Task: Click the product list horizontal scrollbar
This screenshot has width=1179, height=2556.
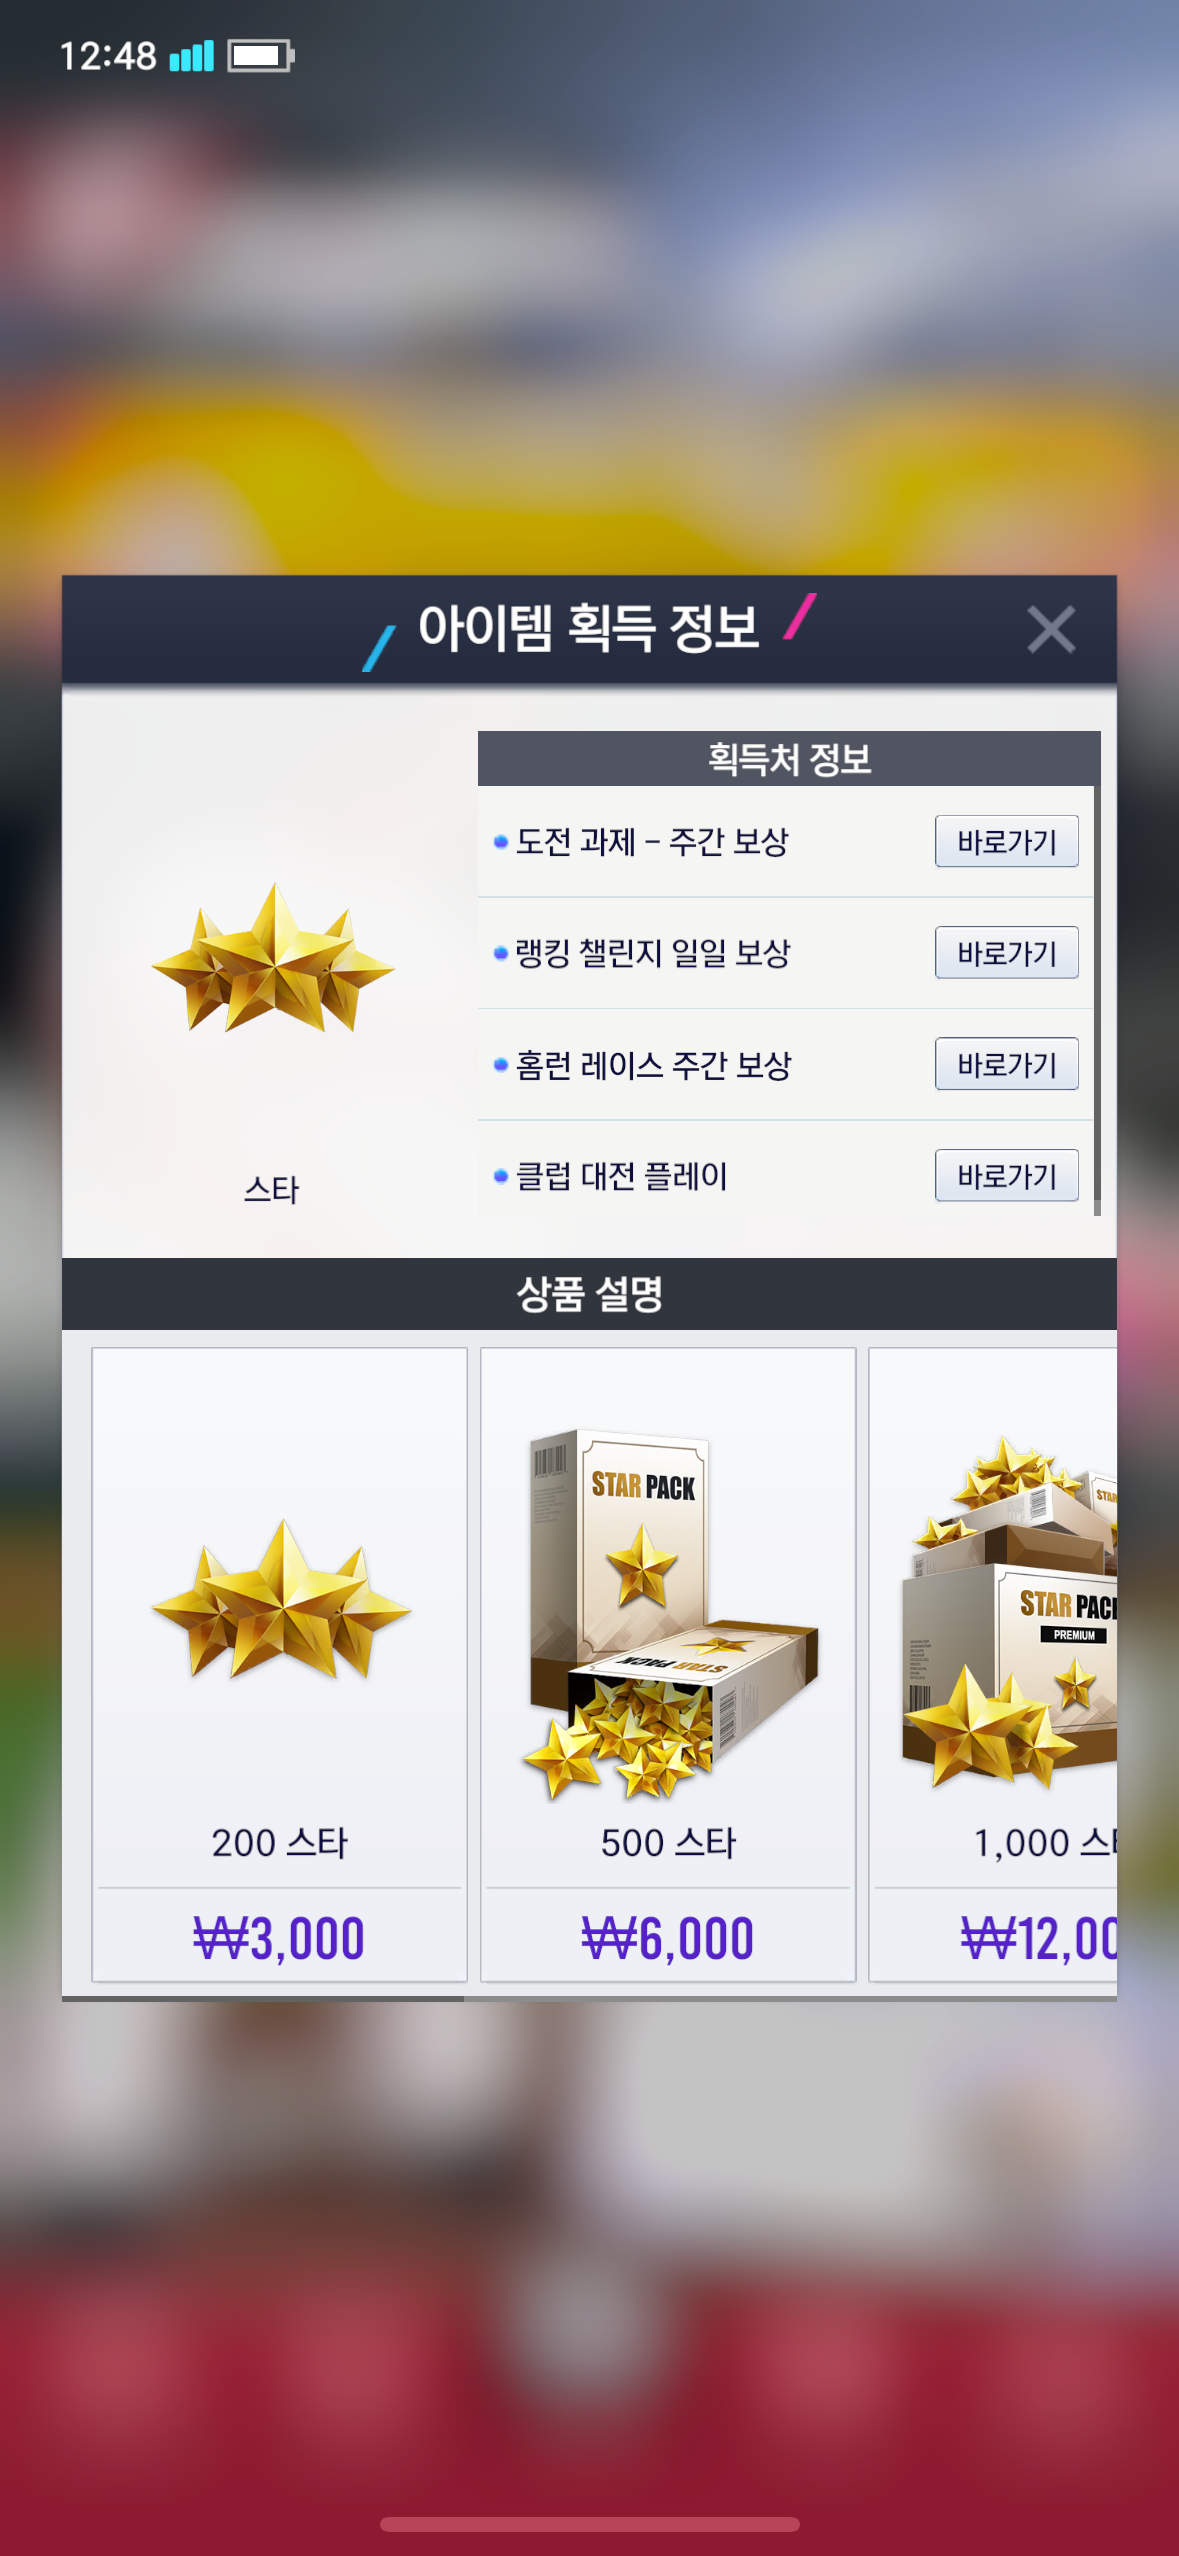Action: tap(263, 1998)
